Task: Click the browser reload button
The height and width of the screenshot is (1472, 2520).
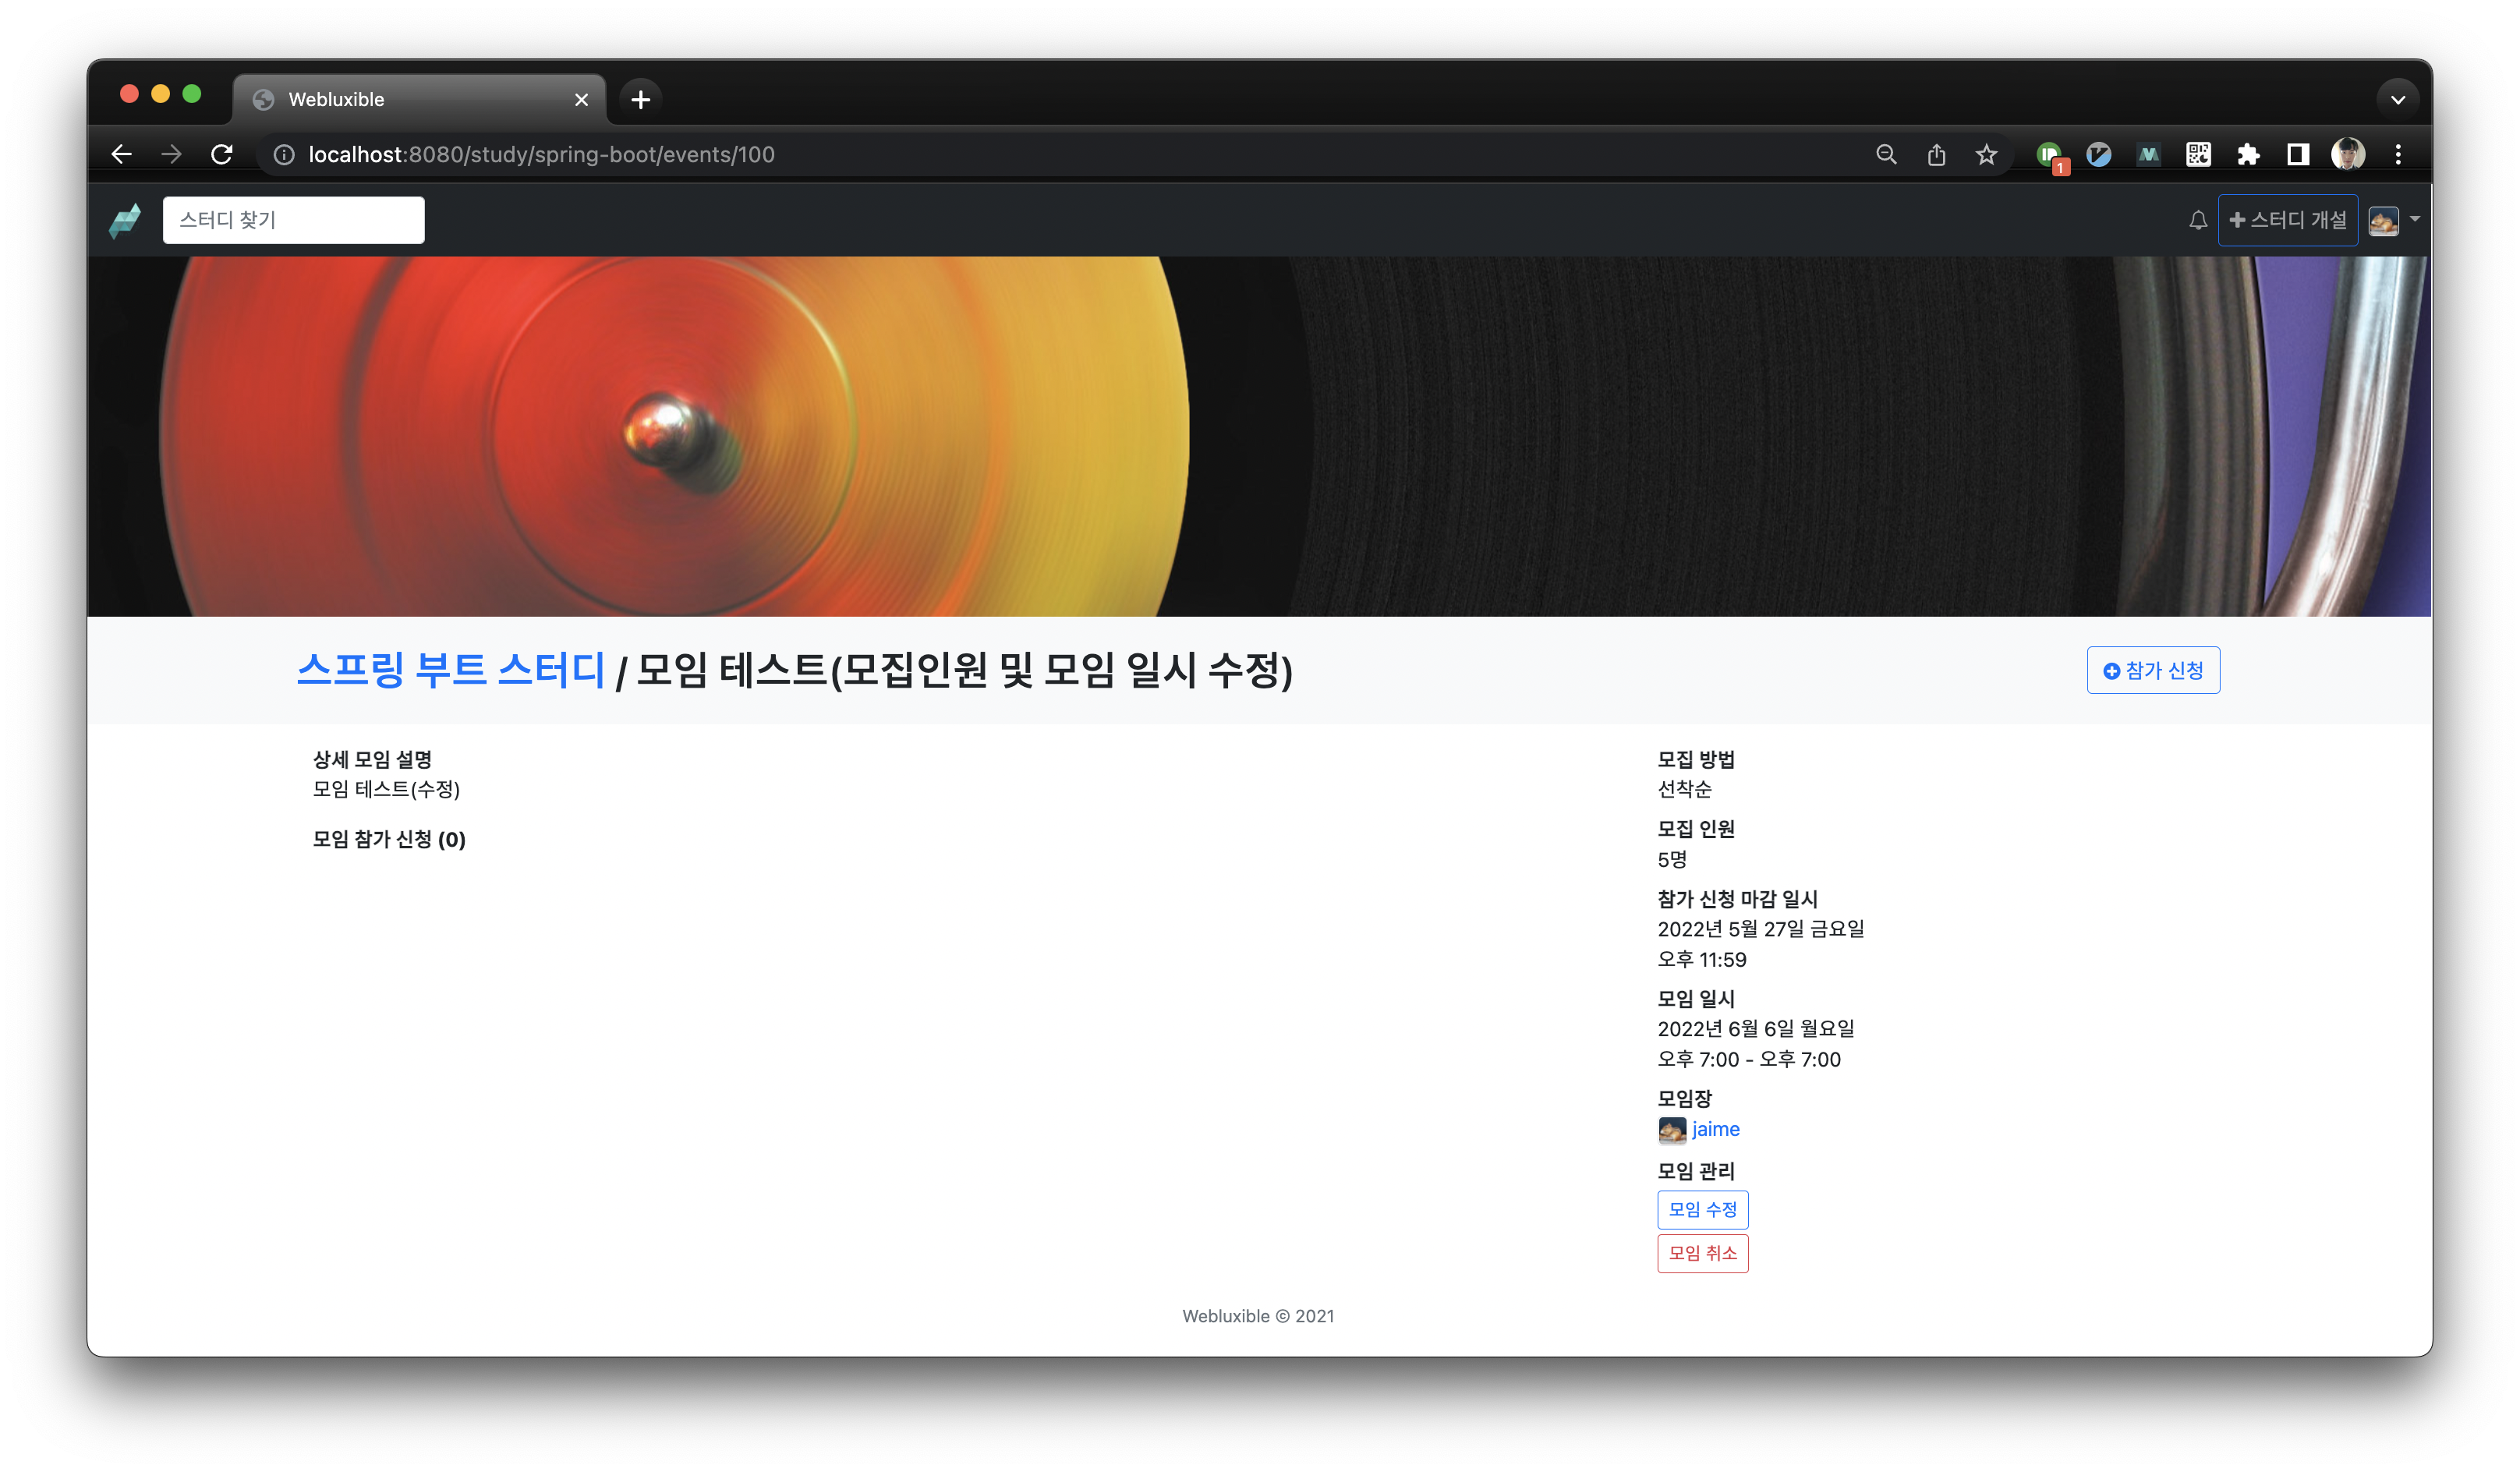Action: [x=222, y=154]
